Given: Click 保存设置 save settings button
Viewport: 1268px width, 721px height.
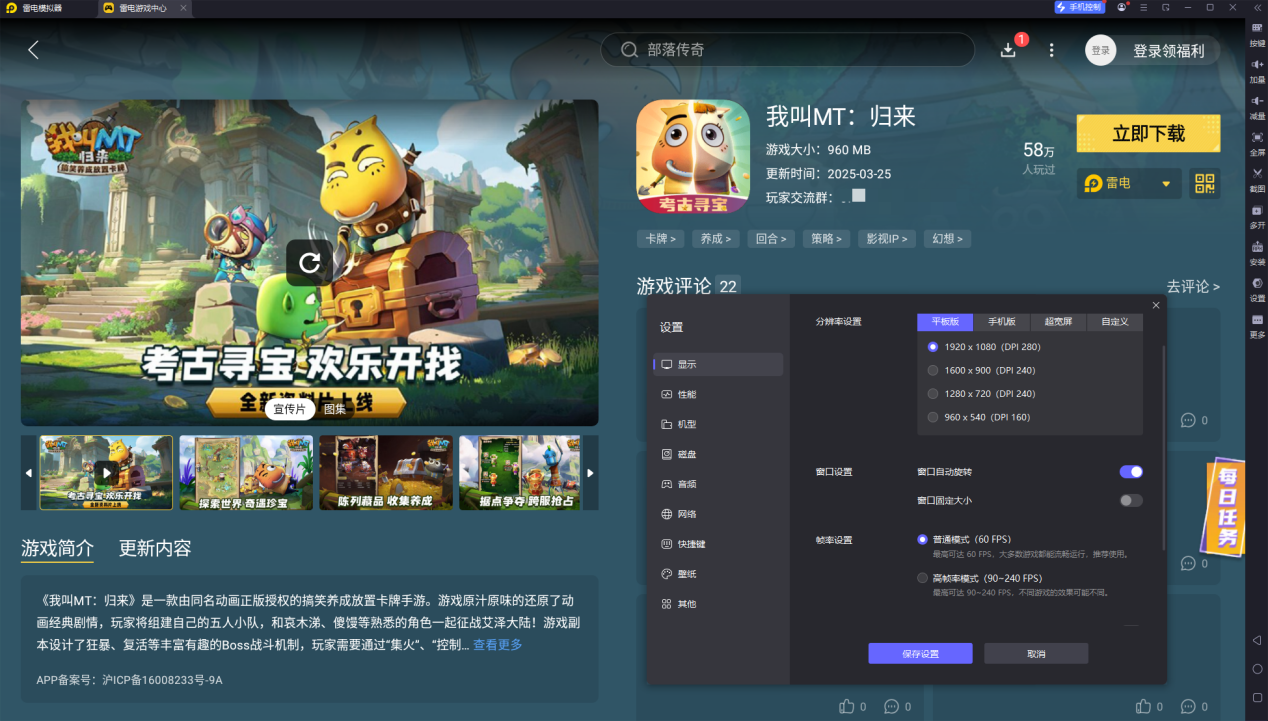Looking at the screenshot, I should pos(920,653).
